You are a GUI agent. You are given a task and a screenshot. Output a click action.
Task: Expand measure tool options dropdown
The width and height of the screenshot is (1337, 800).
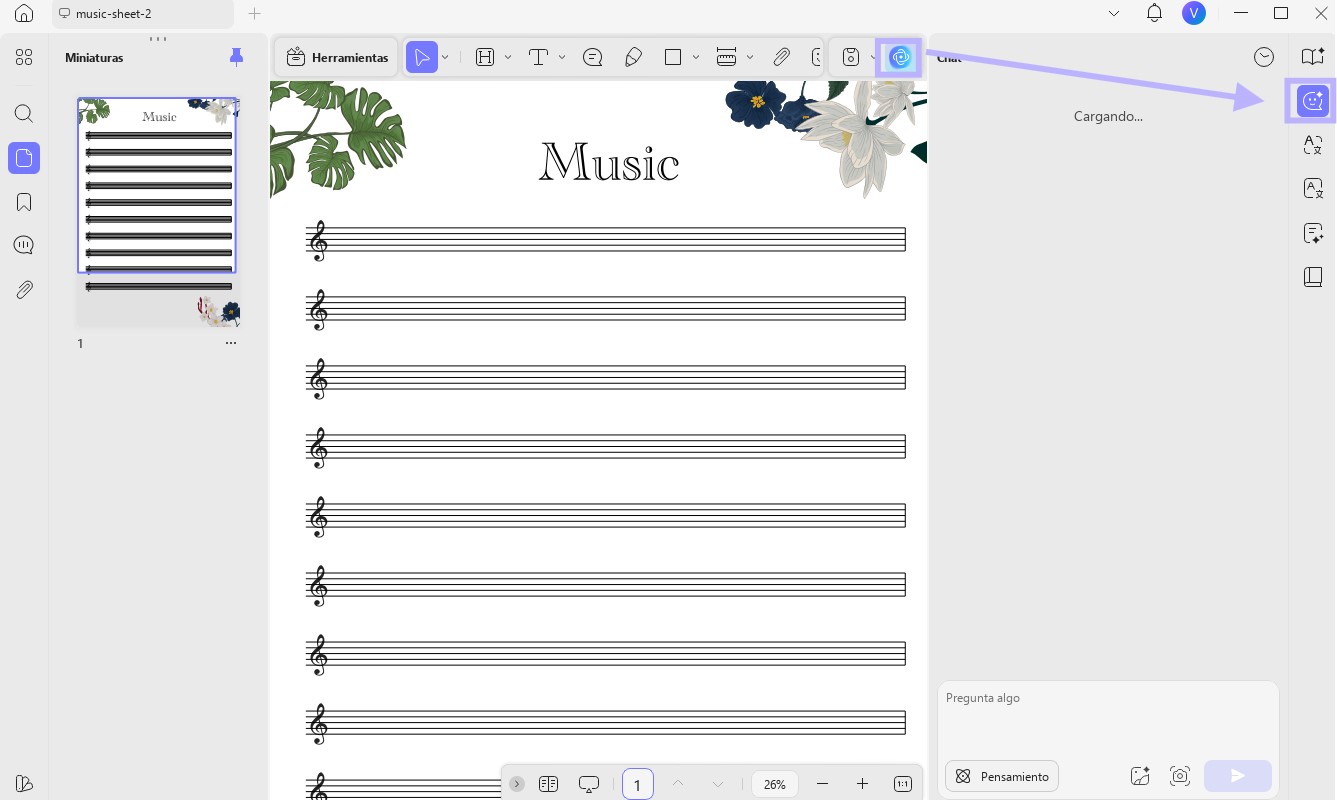[x=750, y=57]
